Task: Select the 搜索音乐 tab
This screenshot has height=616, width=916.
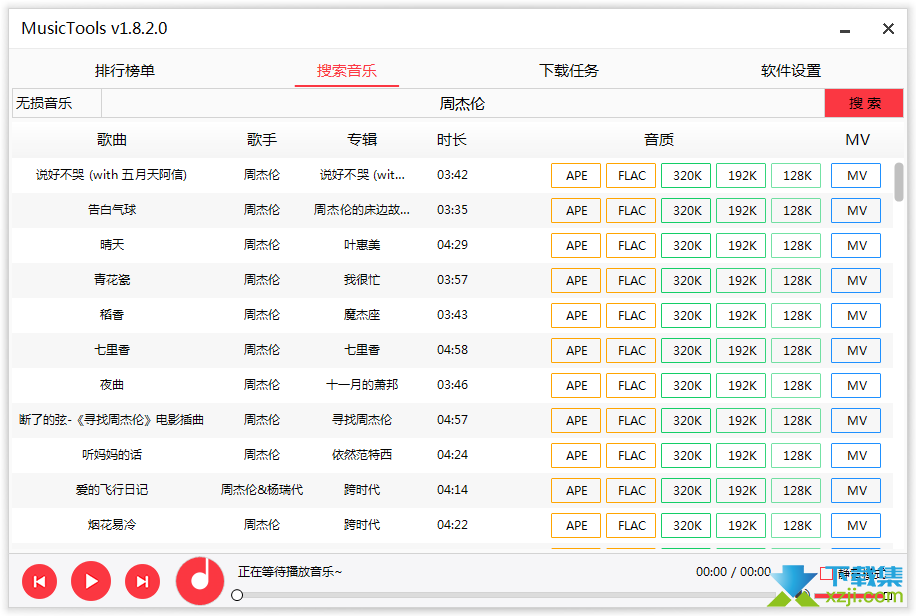Action: (346, 71)
